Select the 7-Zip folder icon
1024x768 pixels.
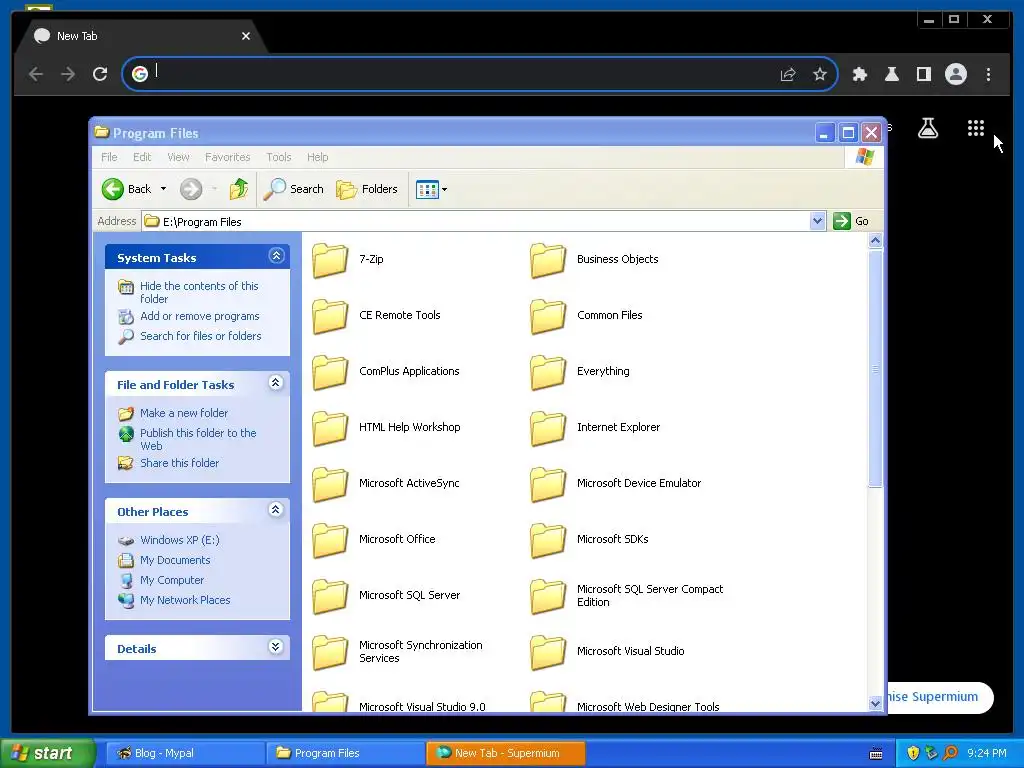[x=330, y=260]
